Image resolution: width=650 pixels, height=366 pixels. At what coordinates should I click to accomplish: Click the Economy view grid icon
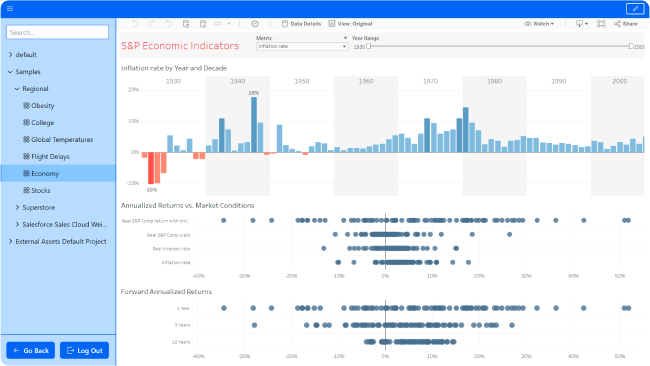pyautogui.click(x=26, y=174)
